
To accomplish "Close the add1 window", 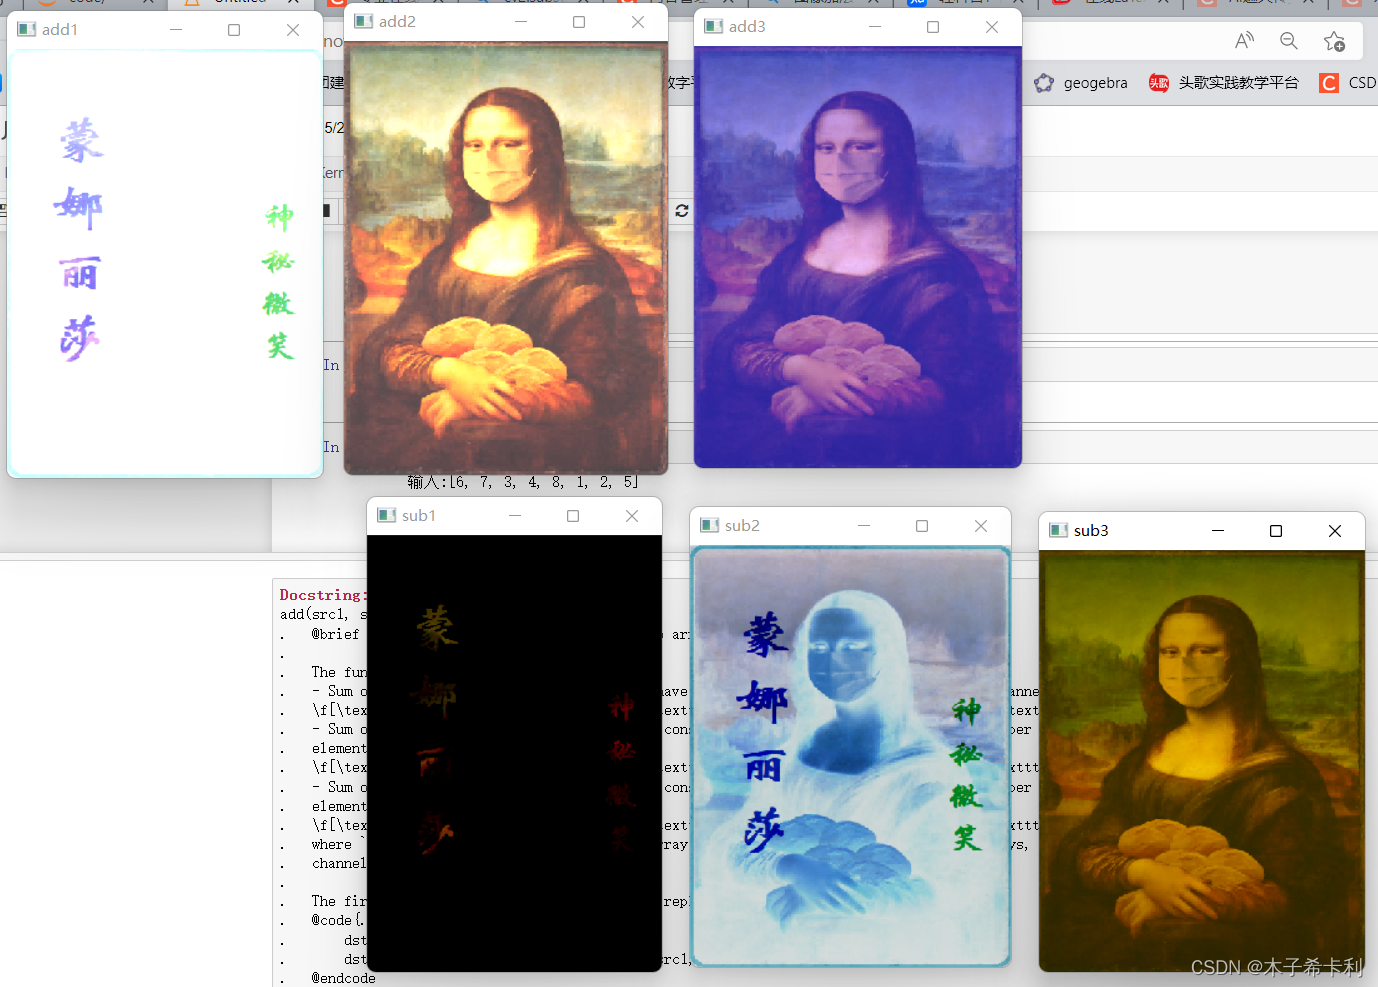I will (x=293, y=30).
